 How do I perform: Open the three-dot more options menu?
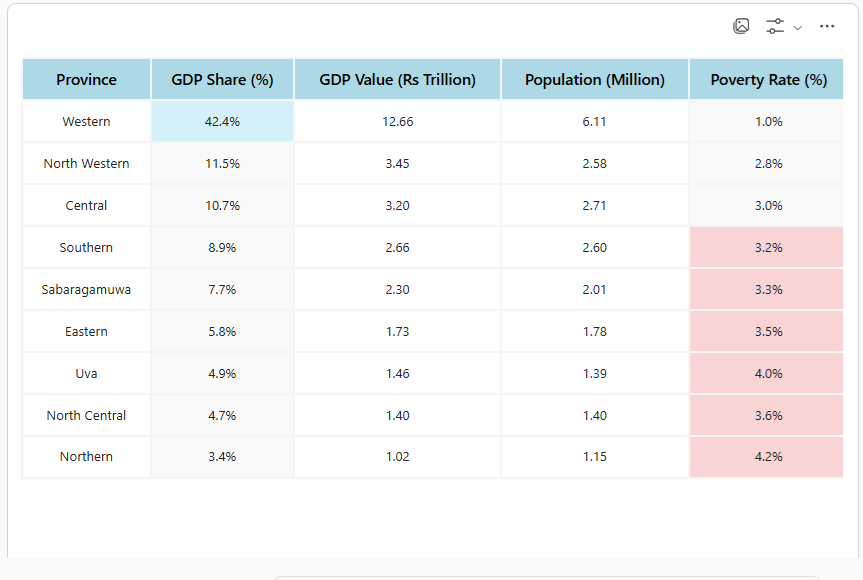827,26
